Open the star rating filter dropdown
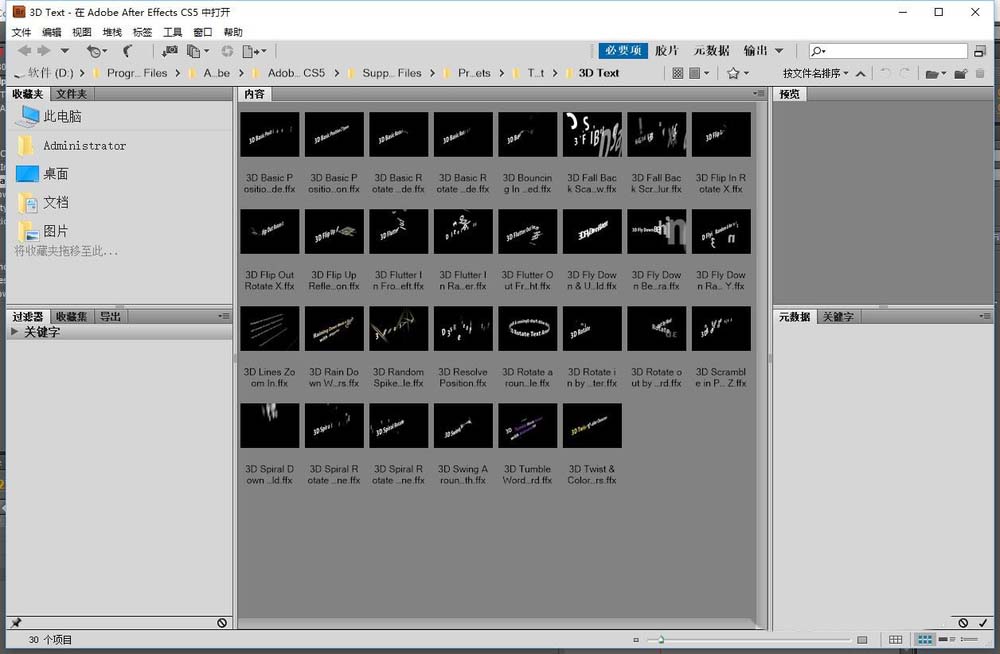 click(737, 73)
